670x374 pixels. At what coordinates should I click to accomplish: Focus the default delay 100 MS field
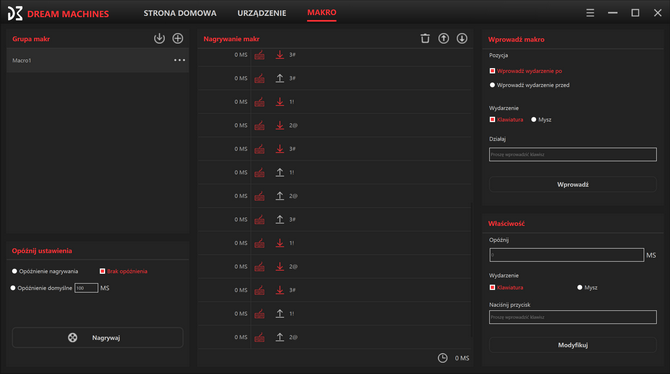pyautogui.click(x=86, y=288)
